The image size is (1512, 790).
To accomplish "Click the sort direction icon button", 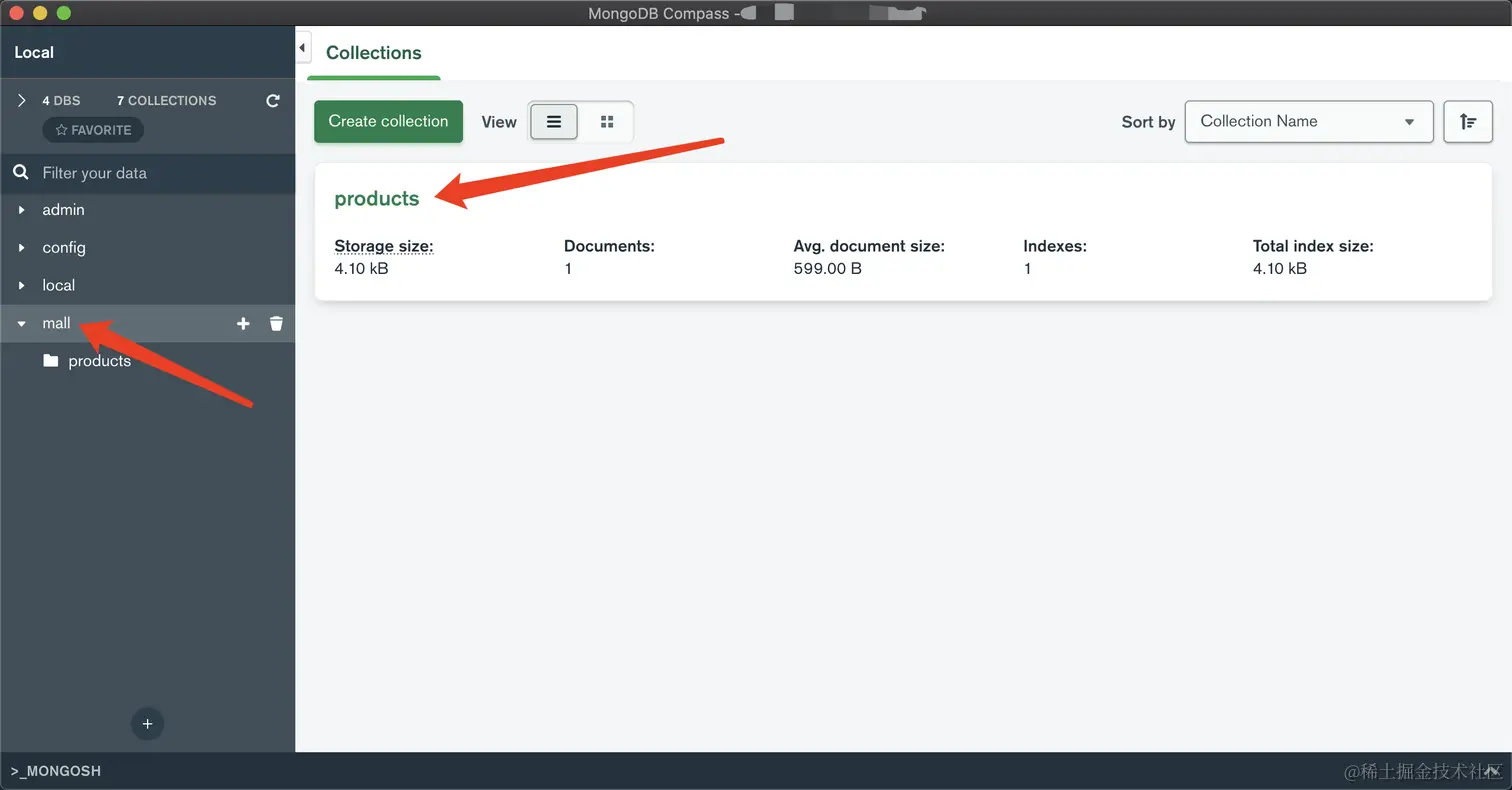I will (x=1468, y=122).
